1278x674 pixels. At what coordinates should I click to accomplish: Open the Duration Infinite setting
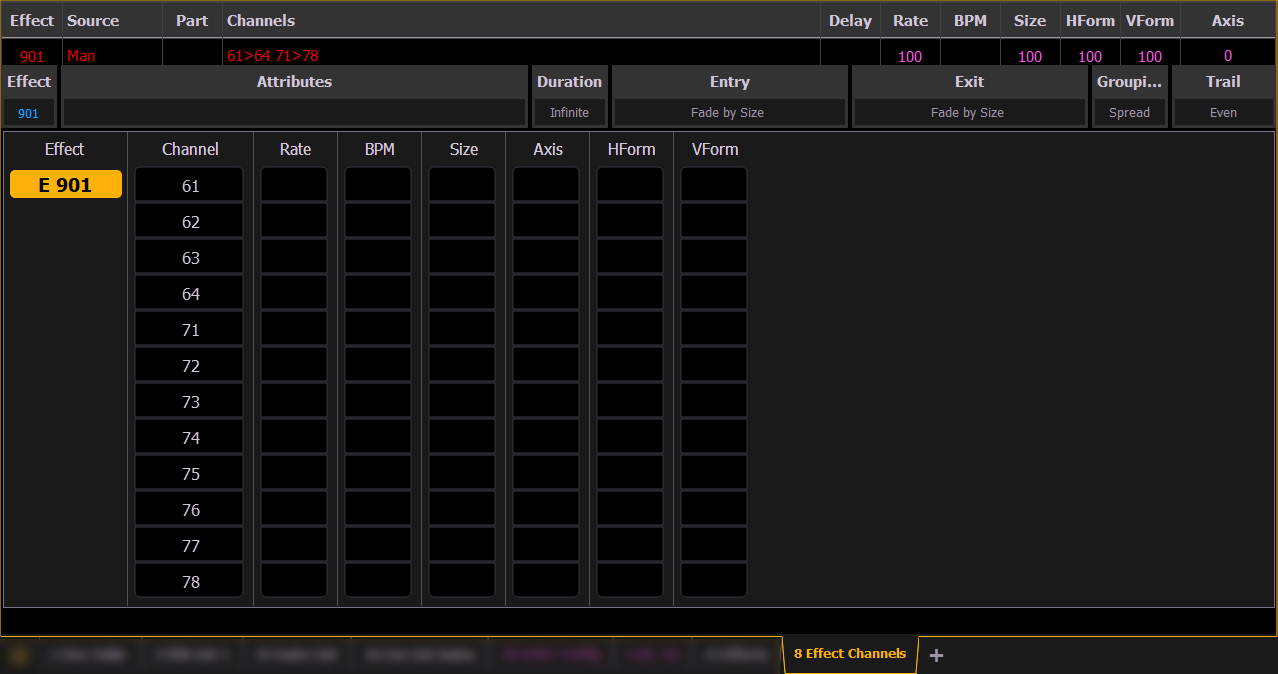point(569,113)
